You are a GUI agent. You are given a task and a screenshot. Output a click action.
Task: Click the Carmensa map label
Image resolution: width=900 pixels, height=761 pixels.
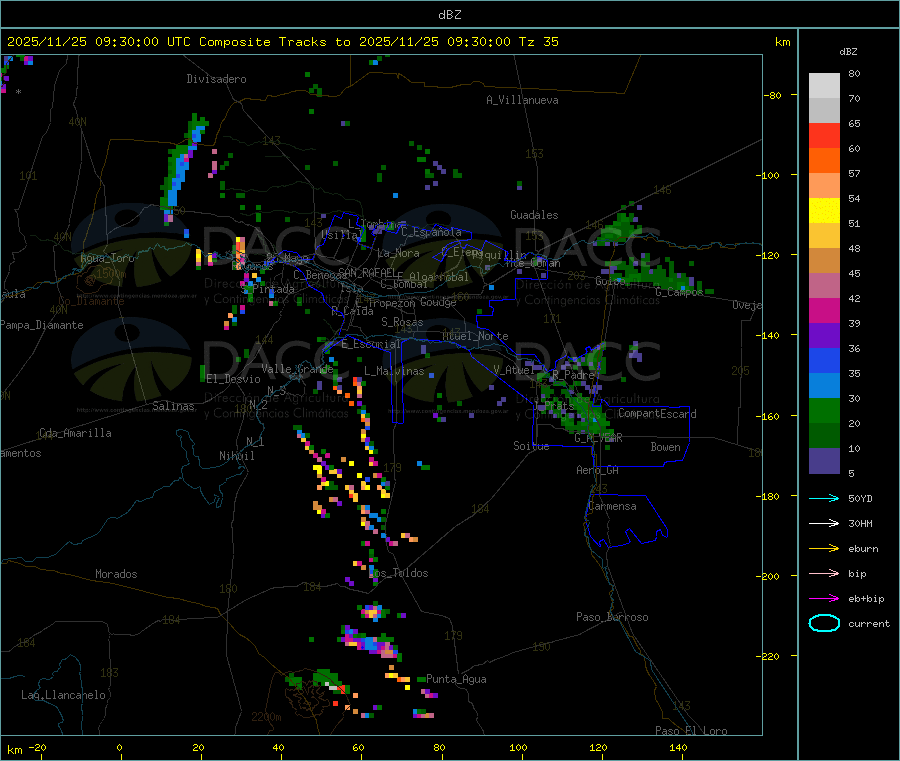[x=612, y=506]
